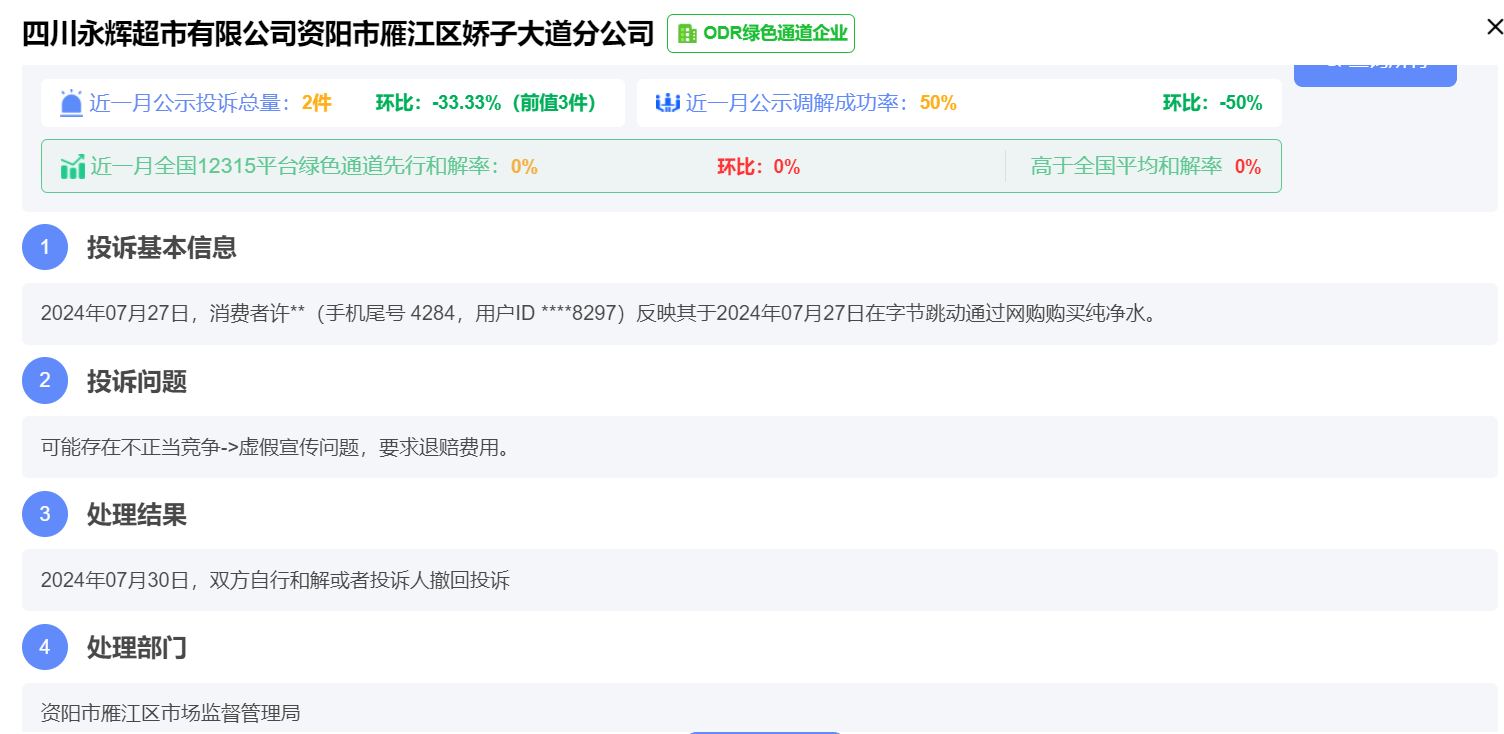Click the 高于全国平均和解率 label
This screenshot has height=734, width=1504.
1127,167
